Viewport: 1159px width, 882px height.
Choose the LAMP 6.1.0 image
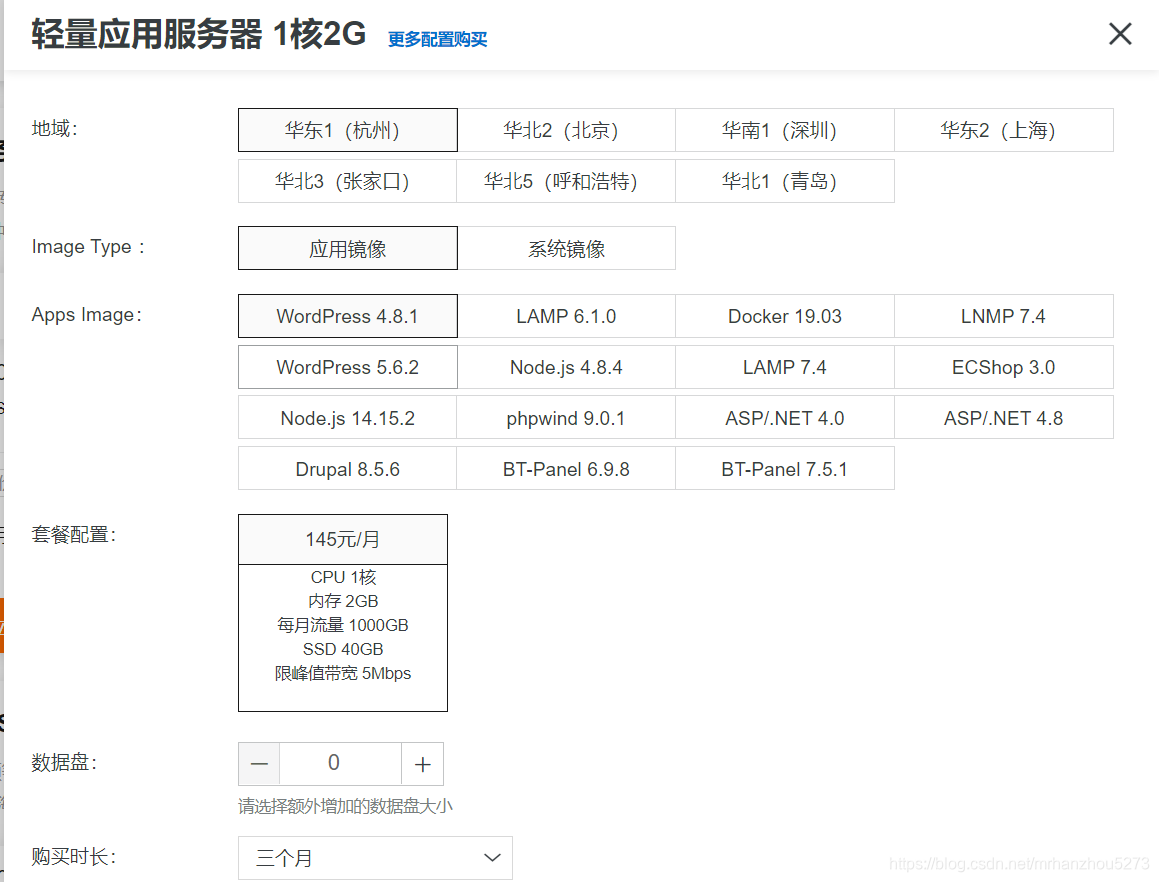[x=566, y=316]
